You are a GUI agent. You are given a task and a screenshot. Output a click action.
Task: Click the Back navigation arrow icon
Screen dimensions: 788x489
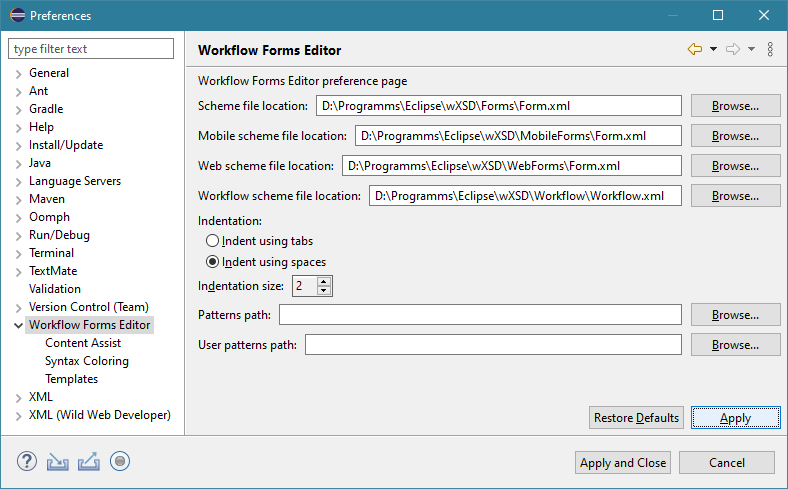(x=695, y=49)
